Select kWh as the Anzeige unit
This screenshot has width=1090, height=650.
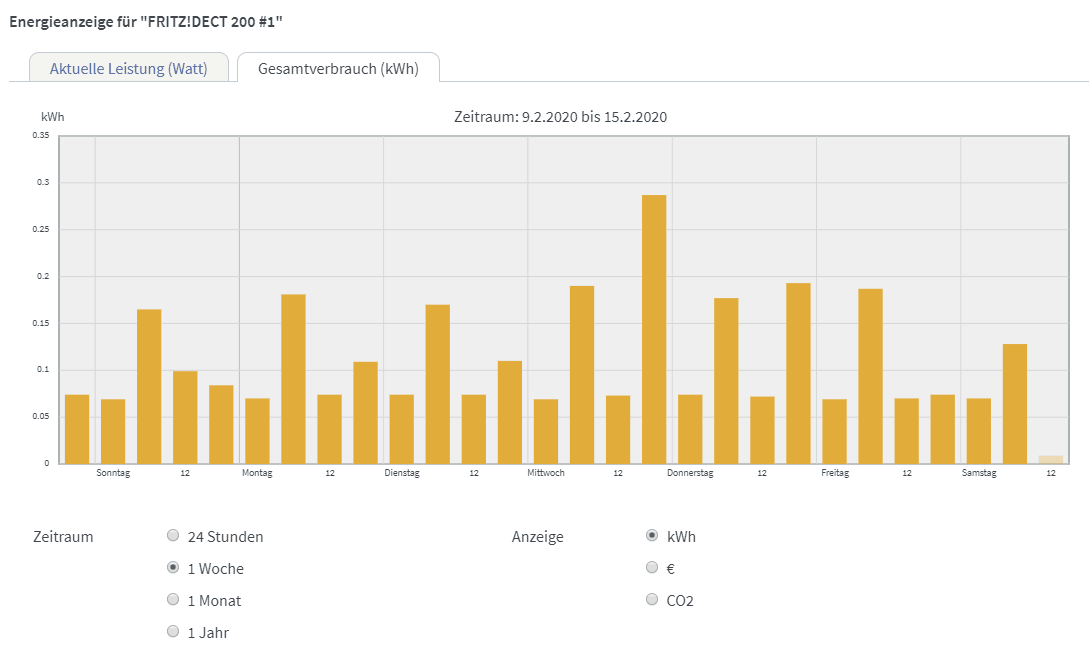pyautogui.click(x=652, y=536)
